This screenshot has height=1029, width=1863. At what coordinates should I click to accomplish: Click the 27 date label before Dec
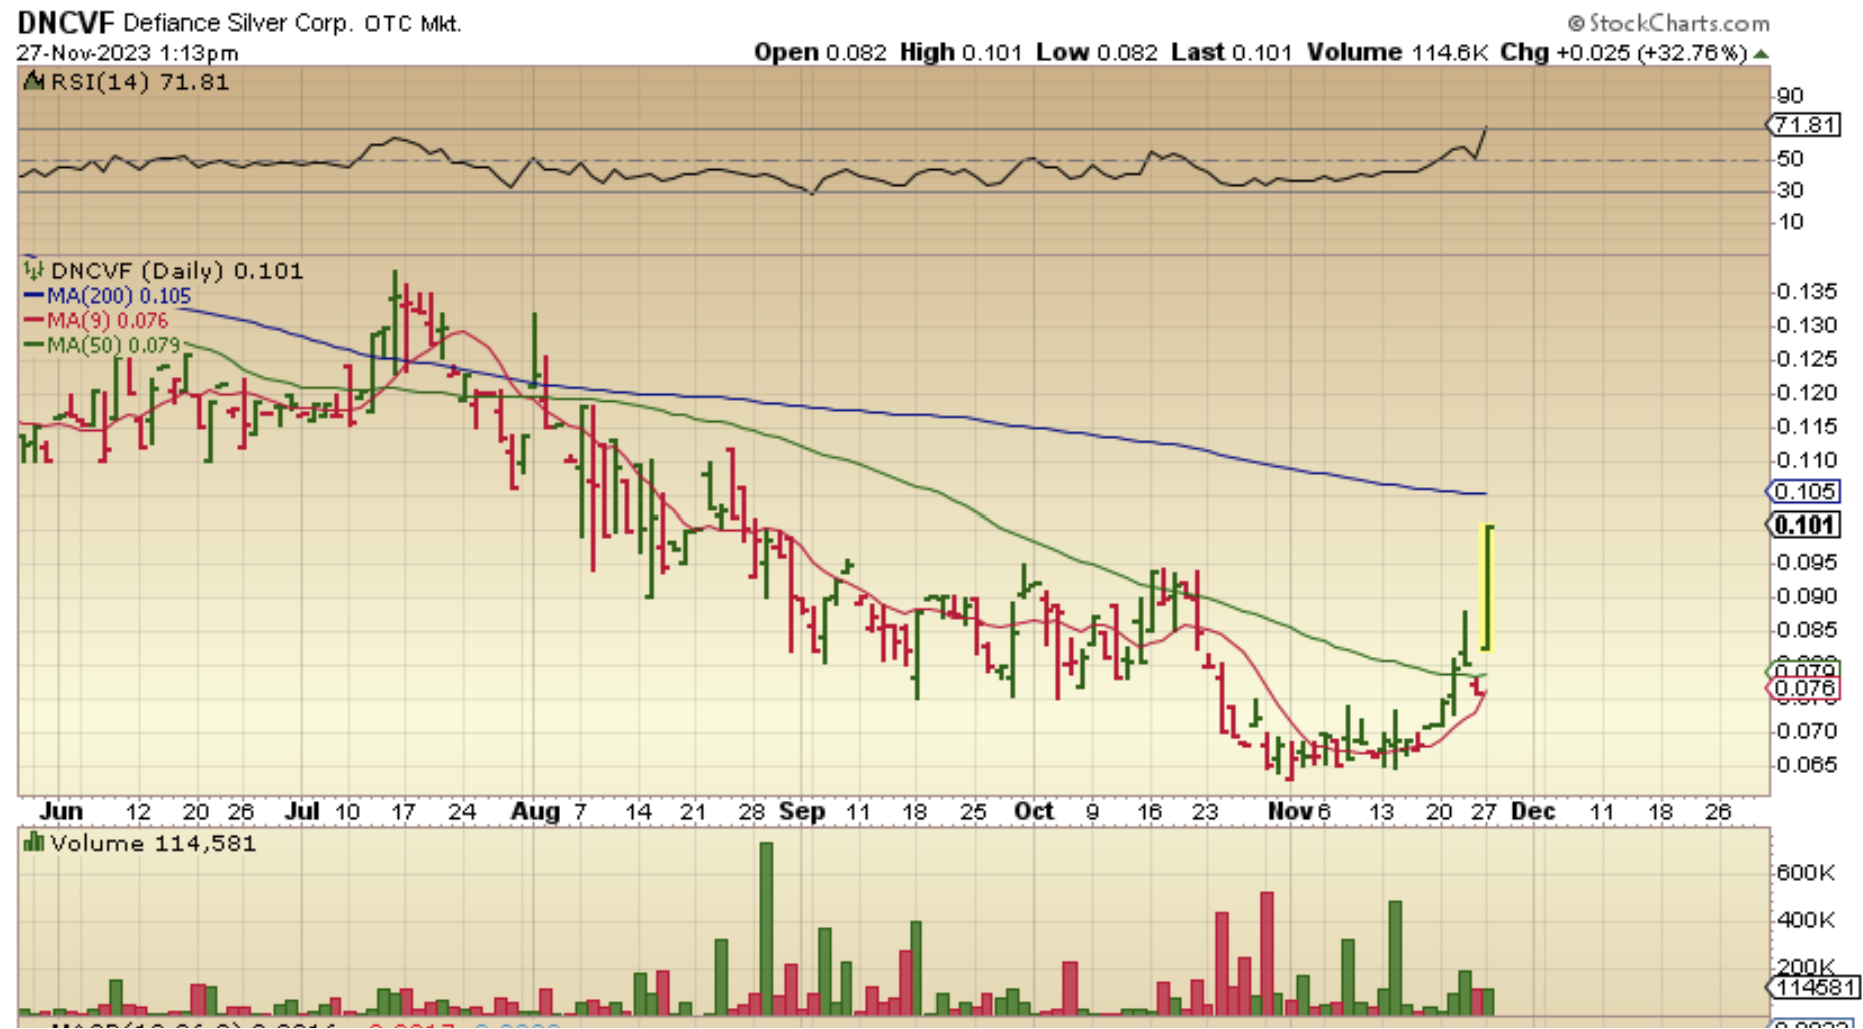click(1484, 811)
